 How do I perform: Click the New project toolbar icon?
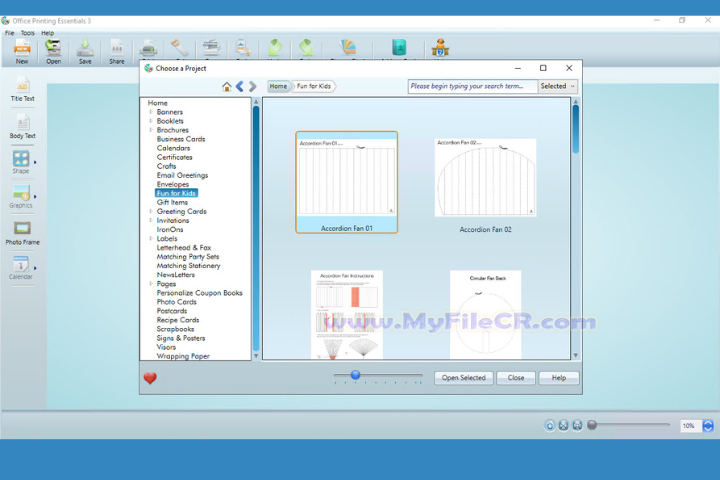point(22,51)
